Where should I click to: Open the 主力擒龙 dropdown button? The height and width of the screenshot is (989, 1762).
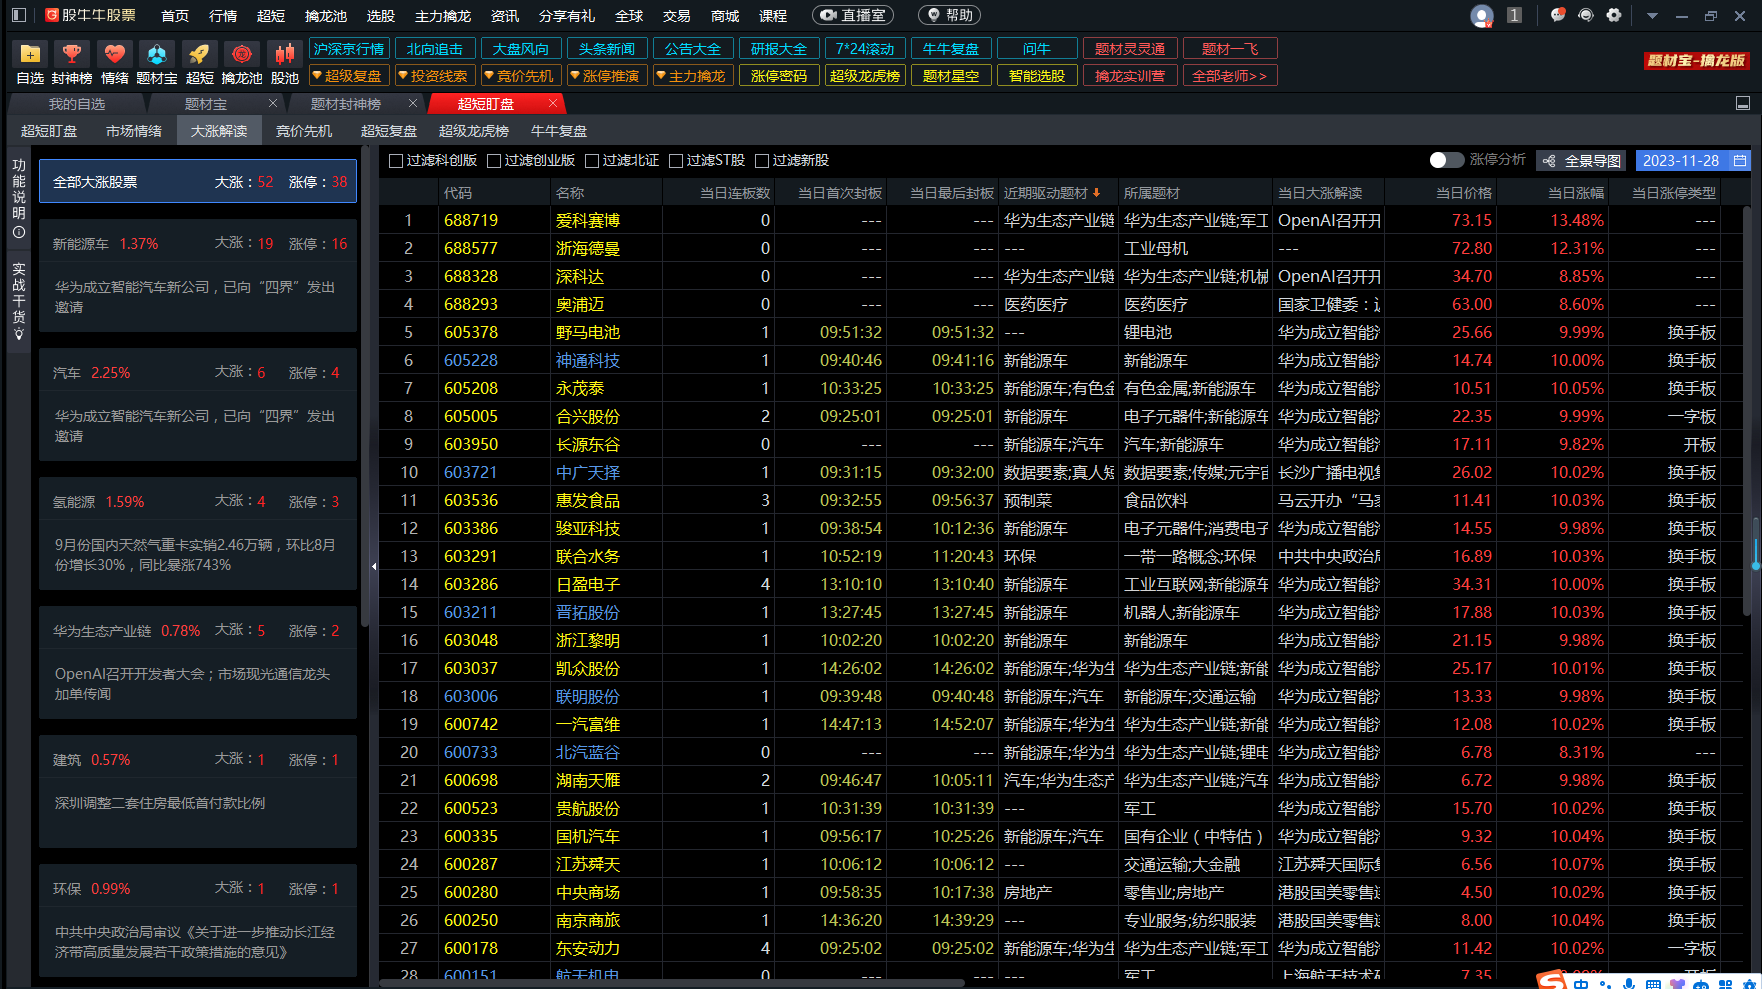pyautogui.click(x=691, y=76)
